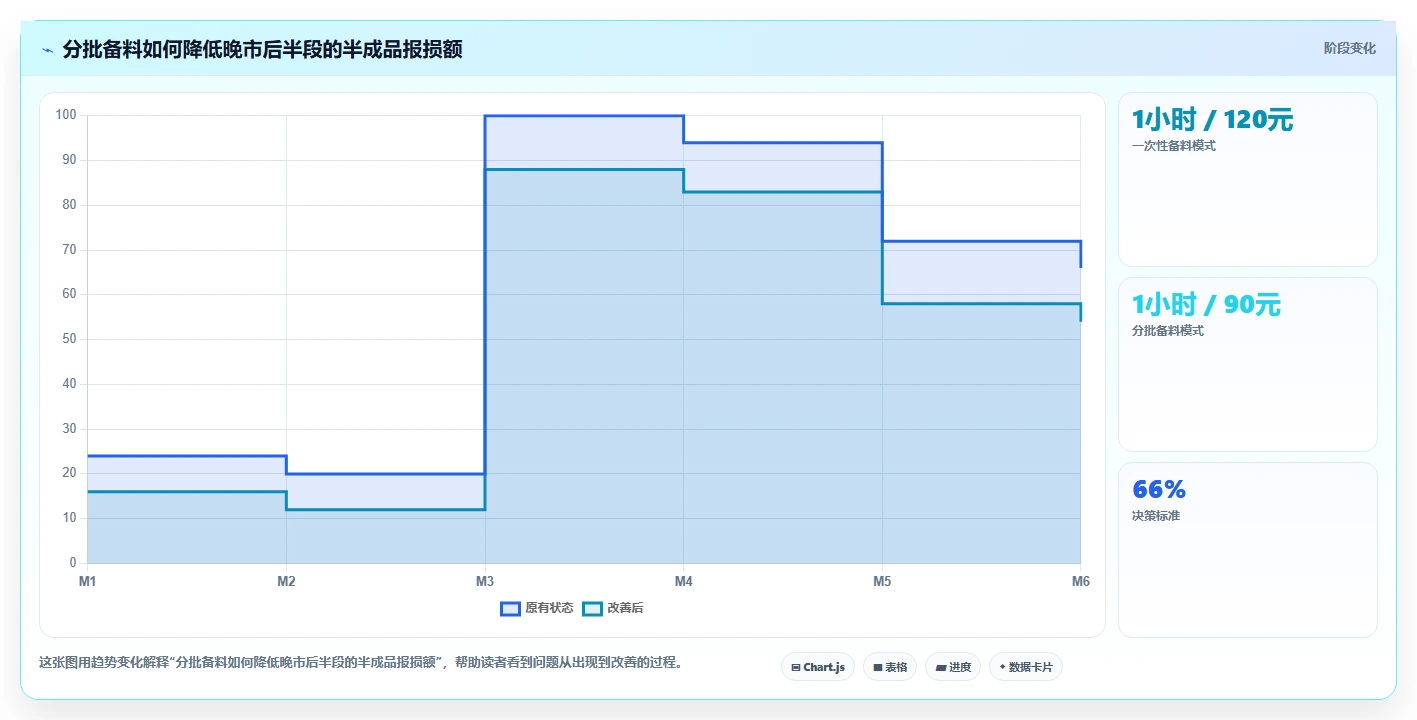The width and height of the screenshot is (1417, 720).
Task: Click the M3 x-axis label
Action: click(485, 581)
